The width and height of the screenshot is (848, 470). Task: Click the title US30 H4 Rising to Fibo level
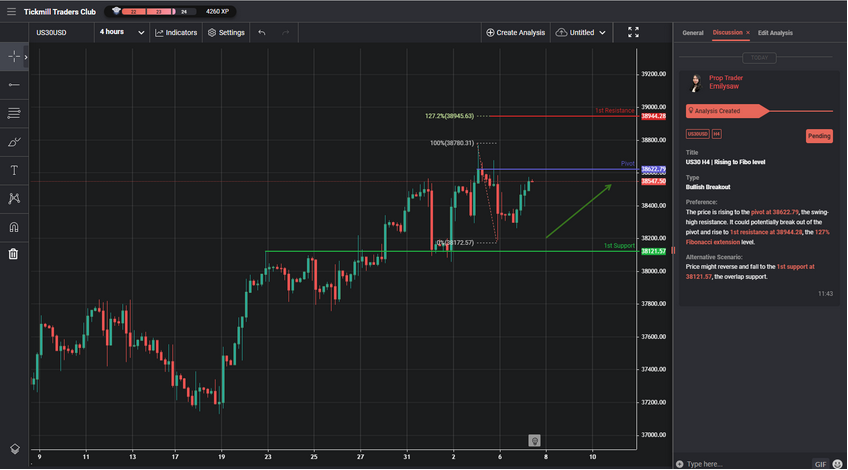[725, 162]
